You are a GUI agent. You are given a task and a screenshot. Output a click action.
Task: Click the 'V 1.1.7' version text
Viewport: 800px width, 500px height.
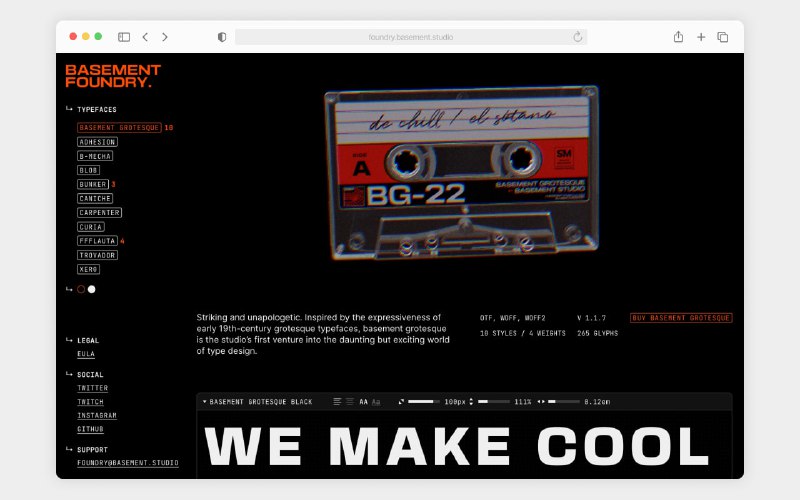[591, 318]
